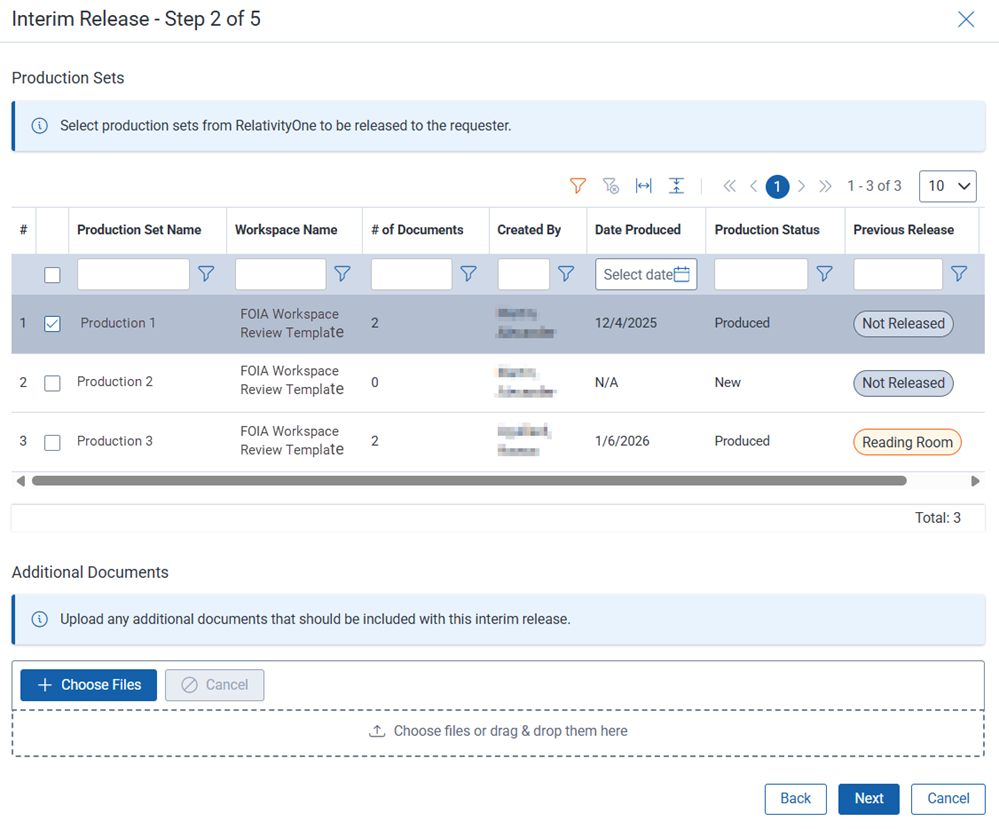This screenshot has height=829, width=999.
Task: Click the clear all filters icon
Action: point(610,185)
